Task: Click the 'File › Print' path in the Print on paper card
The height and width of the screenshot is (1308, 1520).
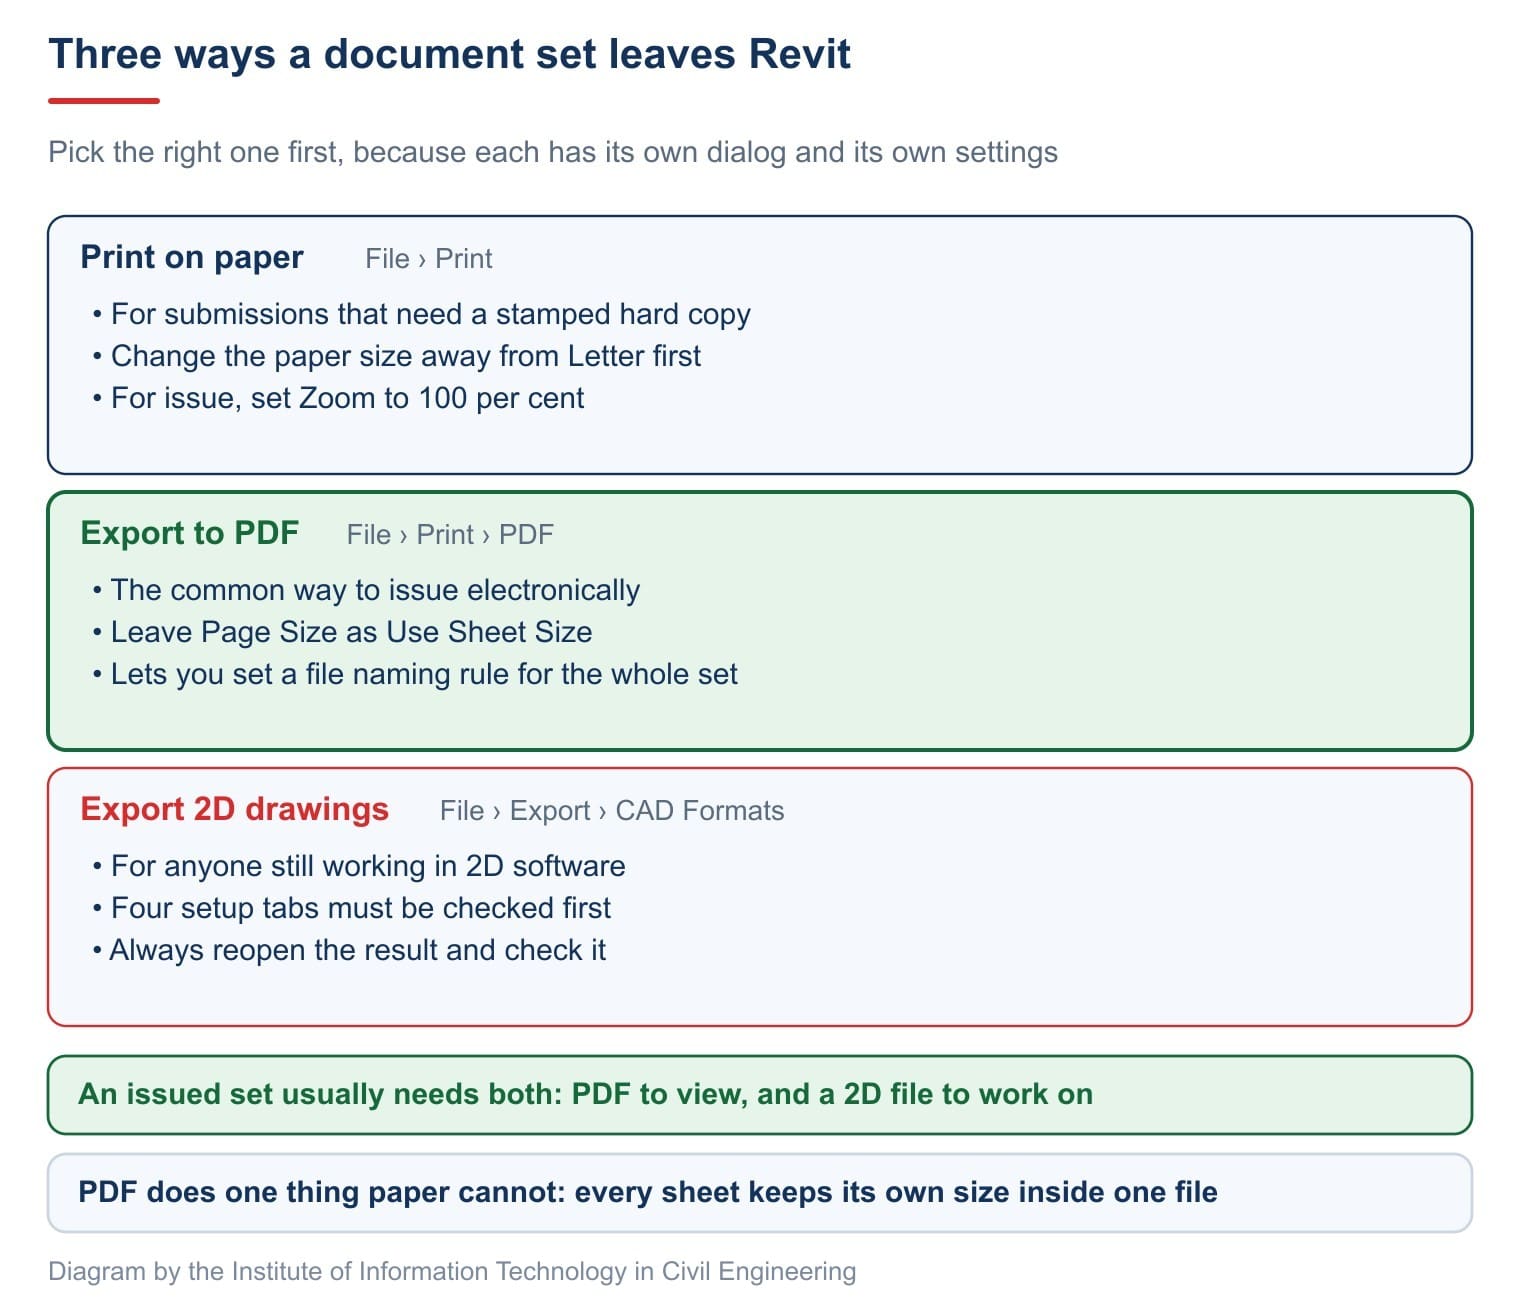Action: tap(428, 259)
